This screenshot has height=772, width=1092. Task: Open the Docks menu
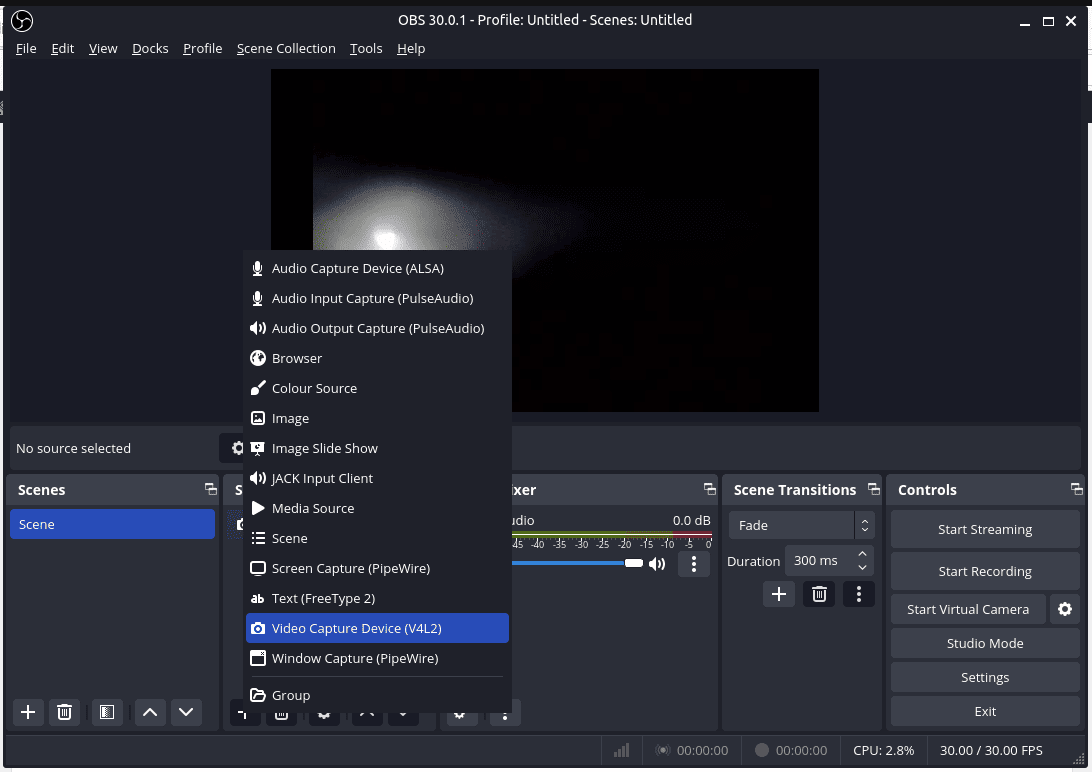pyautogui.click(x=150, y=48)
